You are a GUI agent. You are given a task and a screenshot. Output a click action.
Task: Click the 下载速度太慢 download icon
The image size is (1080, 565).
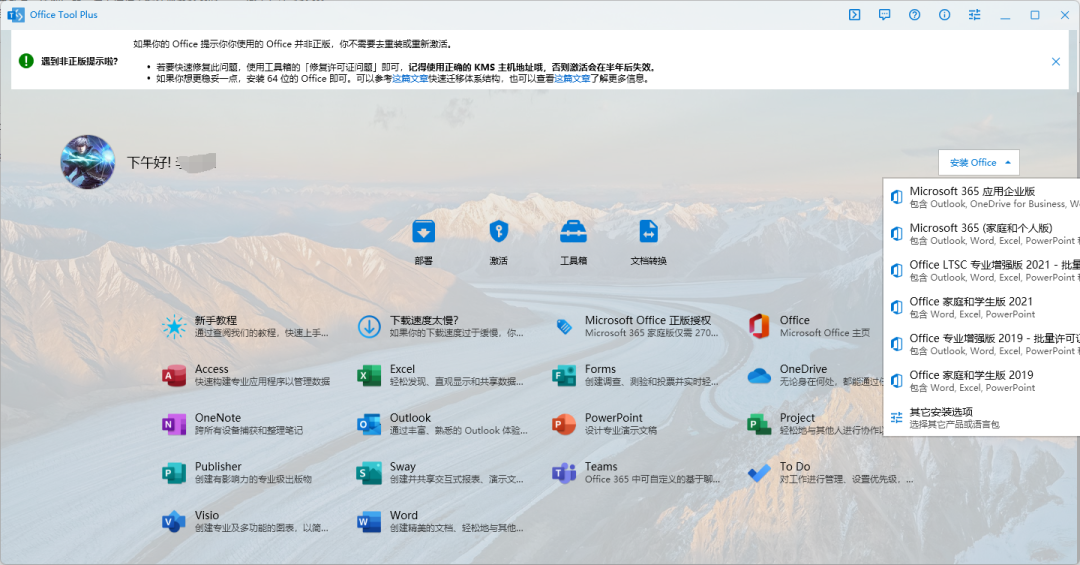coord(369,327)
